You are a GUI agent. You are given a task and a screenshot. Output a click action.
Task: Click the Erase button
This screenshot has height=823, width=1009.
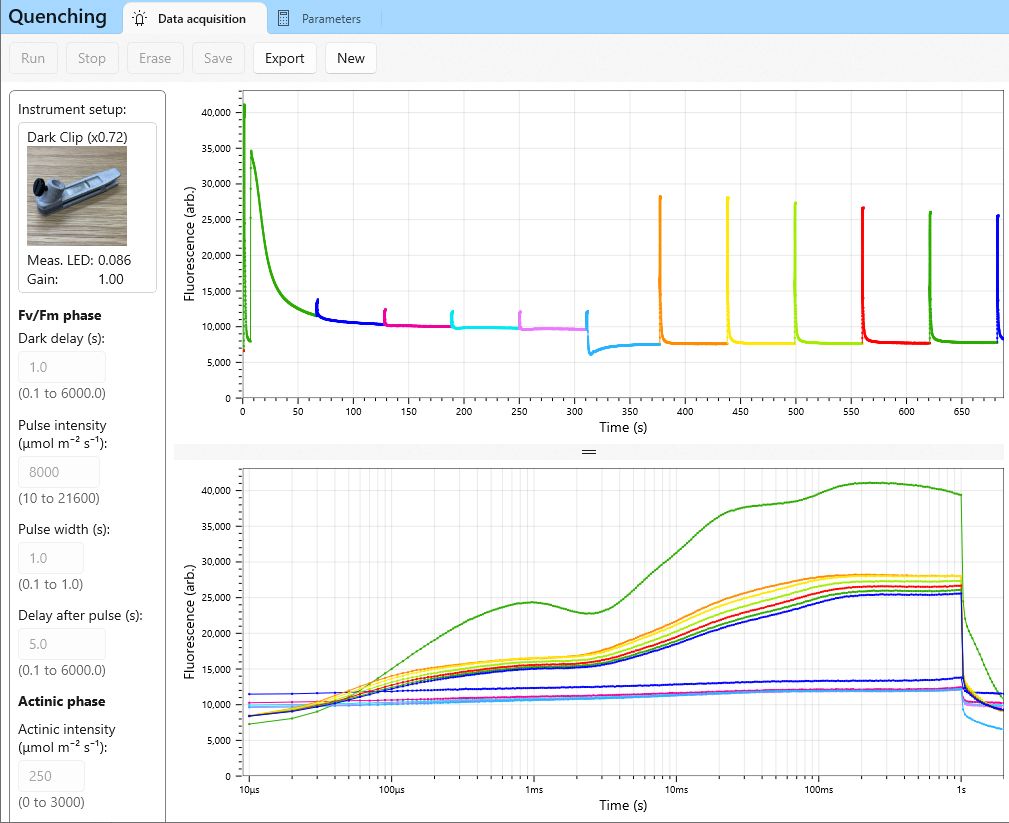[x=155, y=58]
